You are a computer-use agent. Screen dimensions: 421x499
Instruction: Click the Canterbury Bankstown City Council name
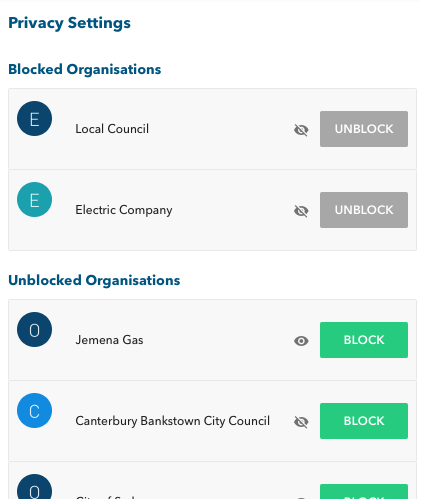(173, 421)
